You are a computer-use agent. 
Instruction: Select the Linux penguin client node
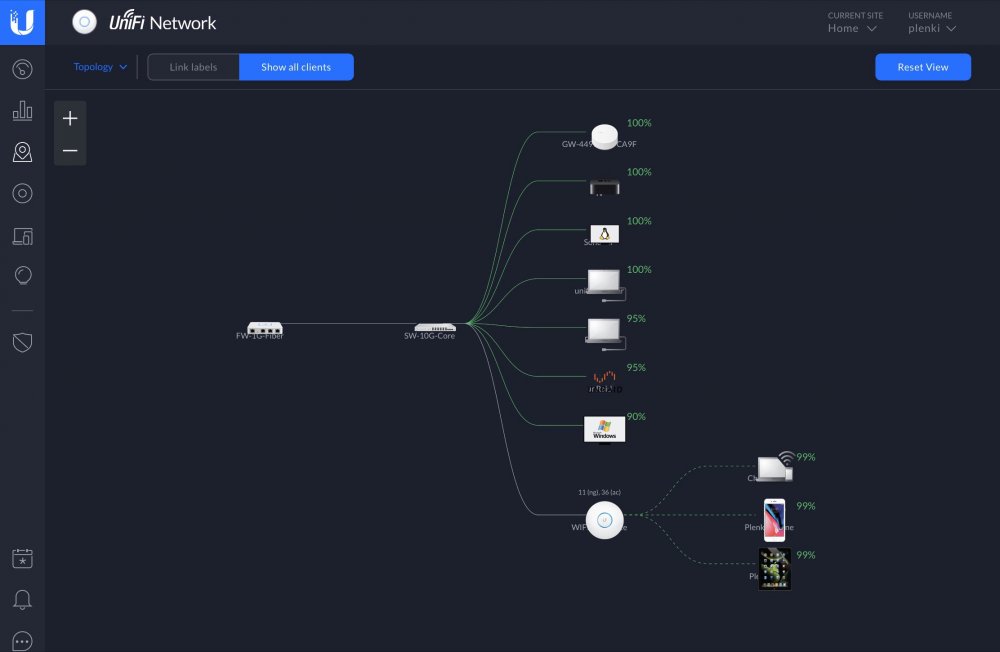605,234
